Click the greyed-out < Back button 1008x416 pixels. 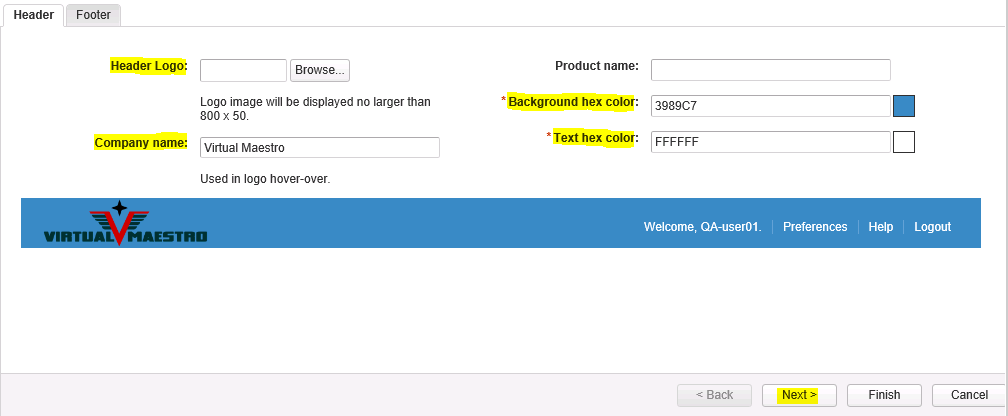click(x=714, y=395)
